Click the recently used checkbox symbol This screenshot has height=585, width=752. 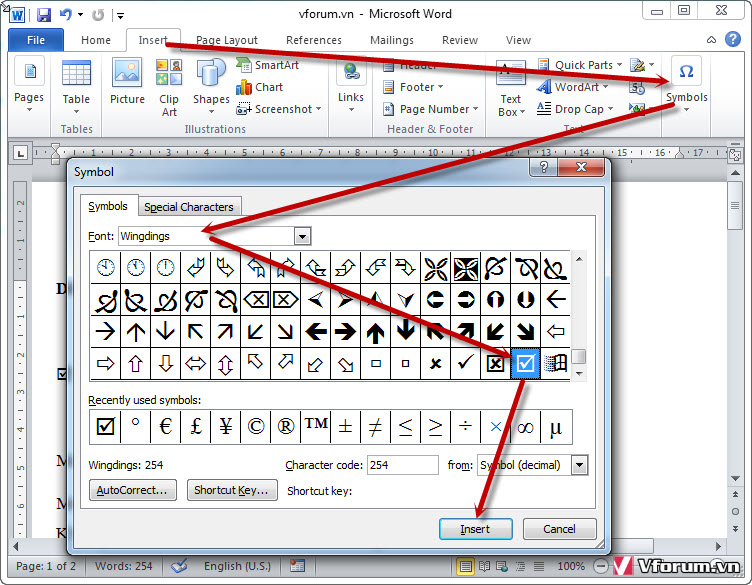pos(106,426)
